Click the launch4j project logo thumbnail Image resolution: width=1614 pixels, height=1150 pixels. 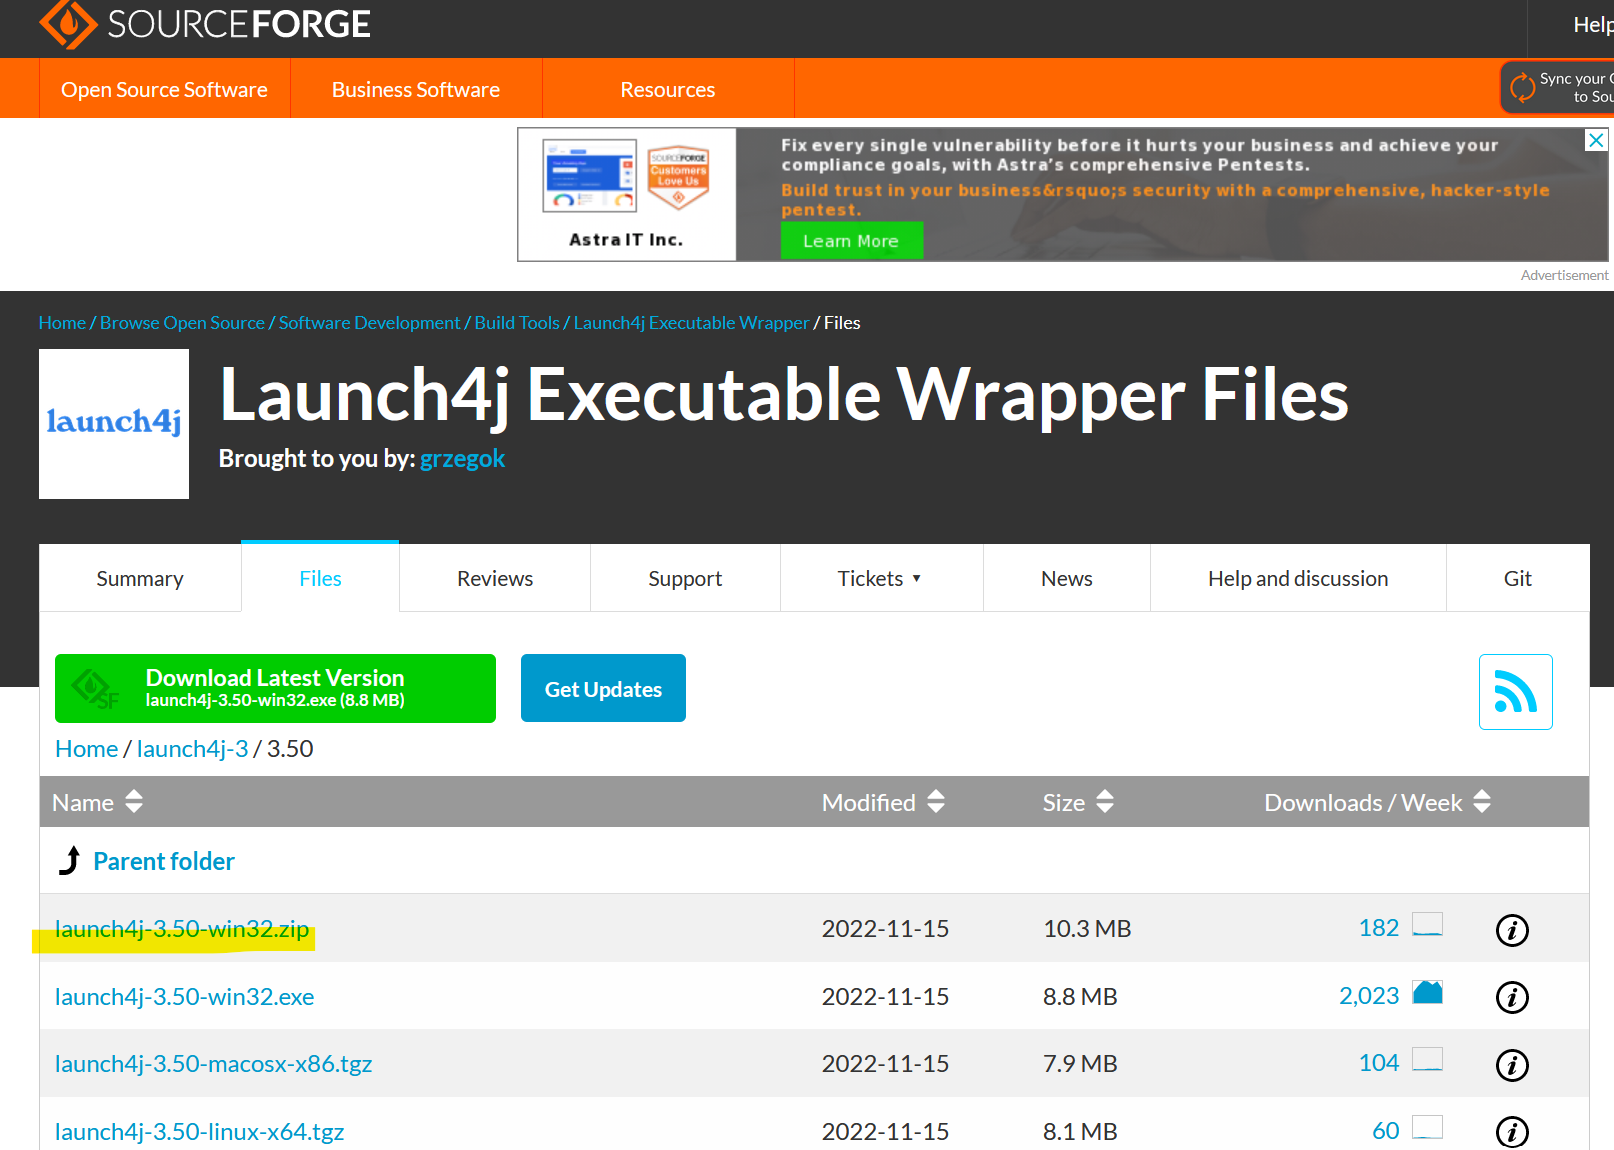click(x=114, y=424)
